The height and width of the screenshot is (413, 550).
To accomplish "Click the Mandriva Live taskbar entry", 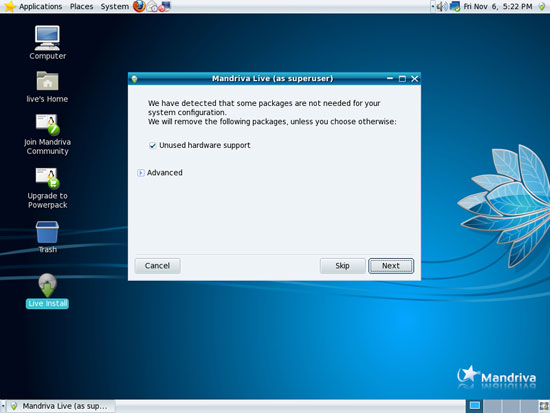I will [x=61, y=406].
